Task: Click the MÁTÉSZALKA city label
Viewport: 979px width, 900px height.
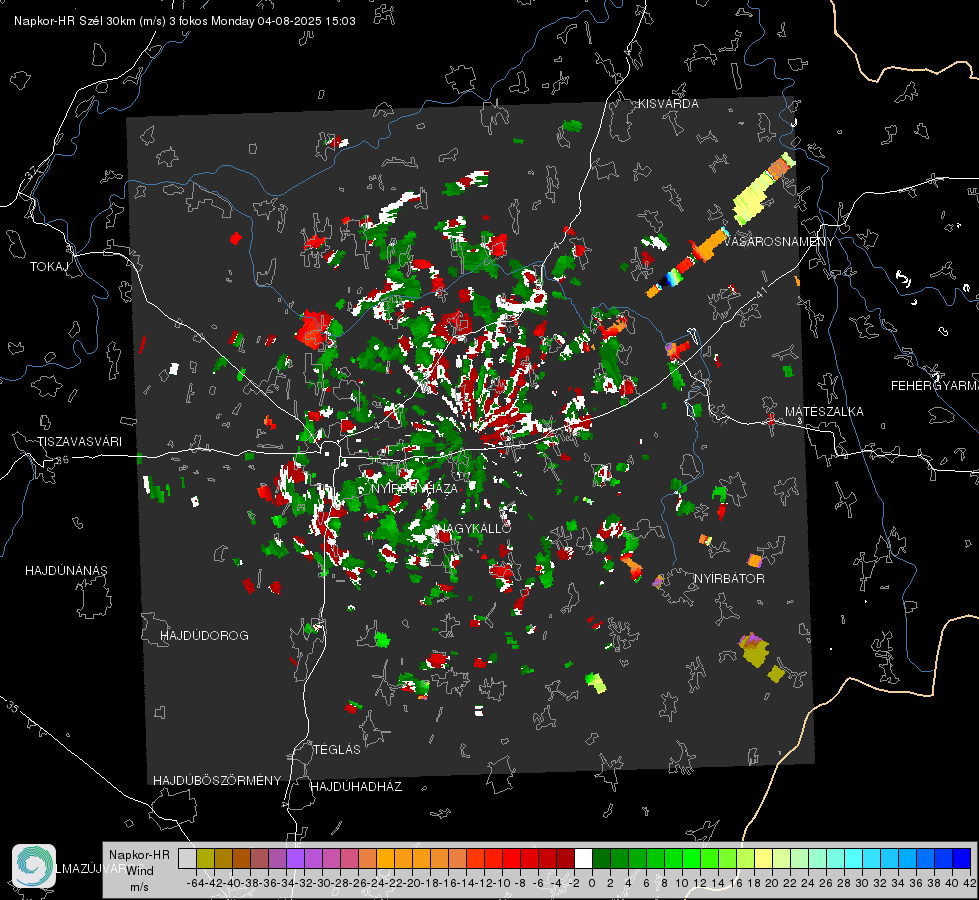Action: (x=824, y=412)
